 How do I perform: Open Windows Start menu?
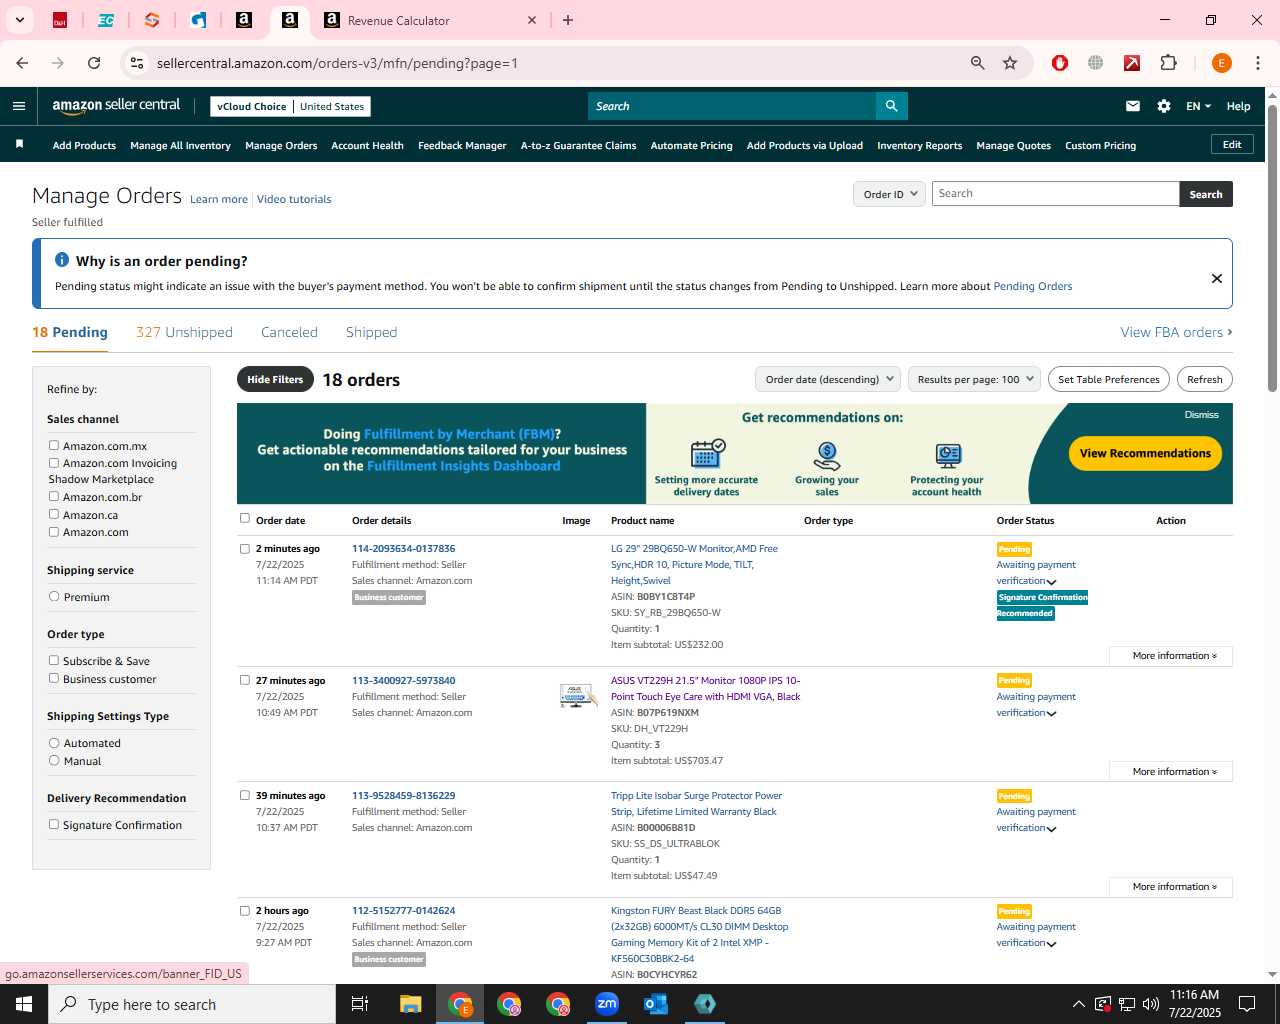click(24, 1004)
